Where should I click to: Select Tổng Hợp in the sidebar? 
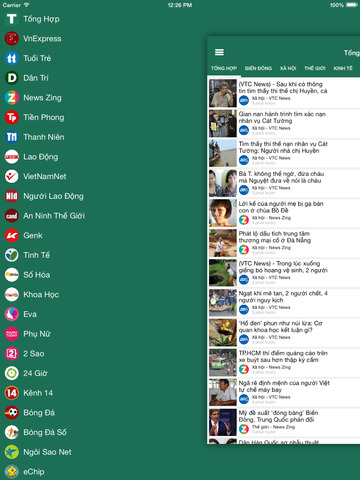[41, 19]
